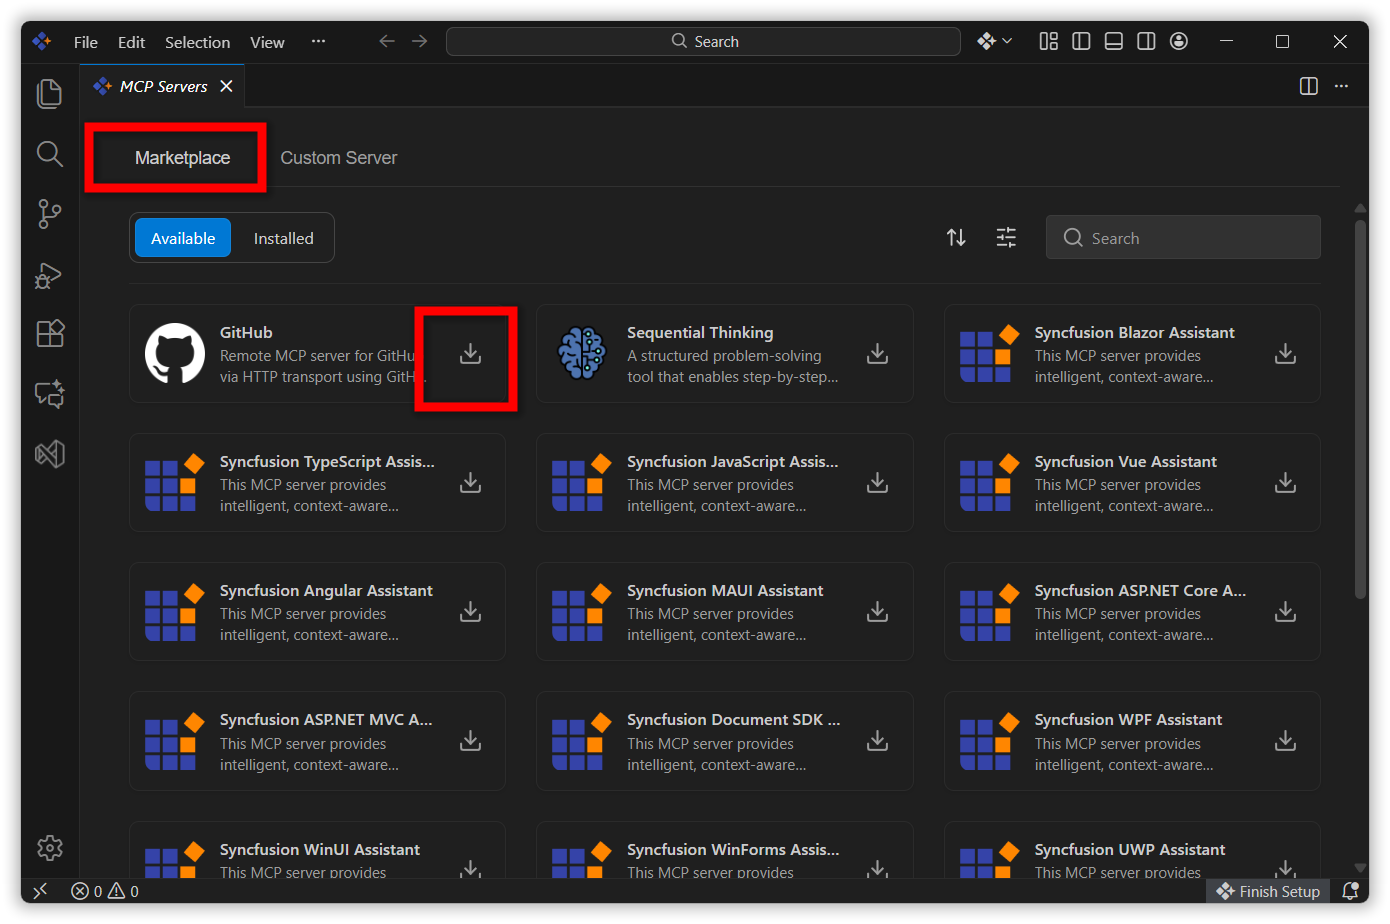Open the Explorer view in activity bar
This screenshot has width=1390, height=924.
click(x=49, y=93)
